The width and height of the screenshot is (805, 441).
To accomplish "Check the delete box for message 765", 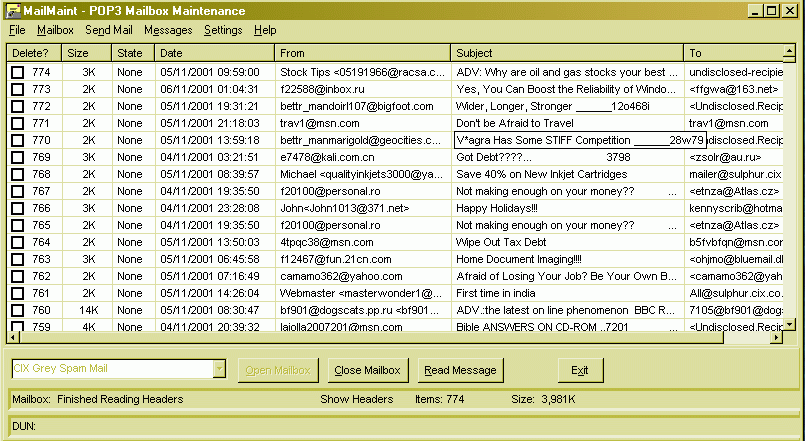I will tap(18, 225).
